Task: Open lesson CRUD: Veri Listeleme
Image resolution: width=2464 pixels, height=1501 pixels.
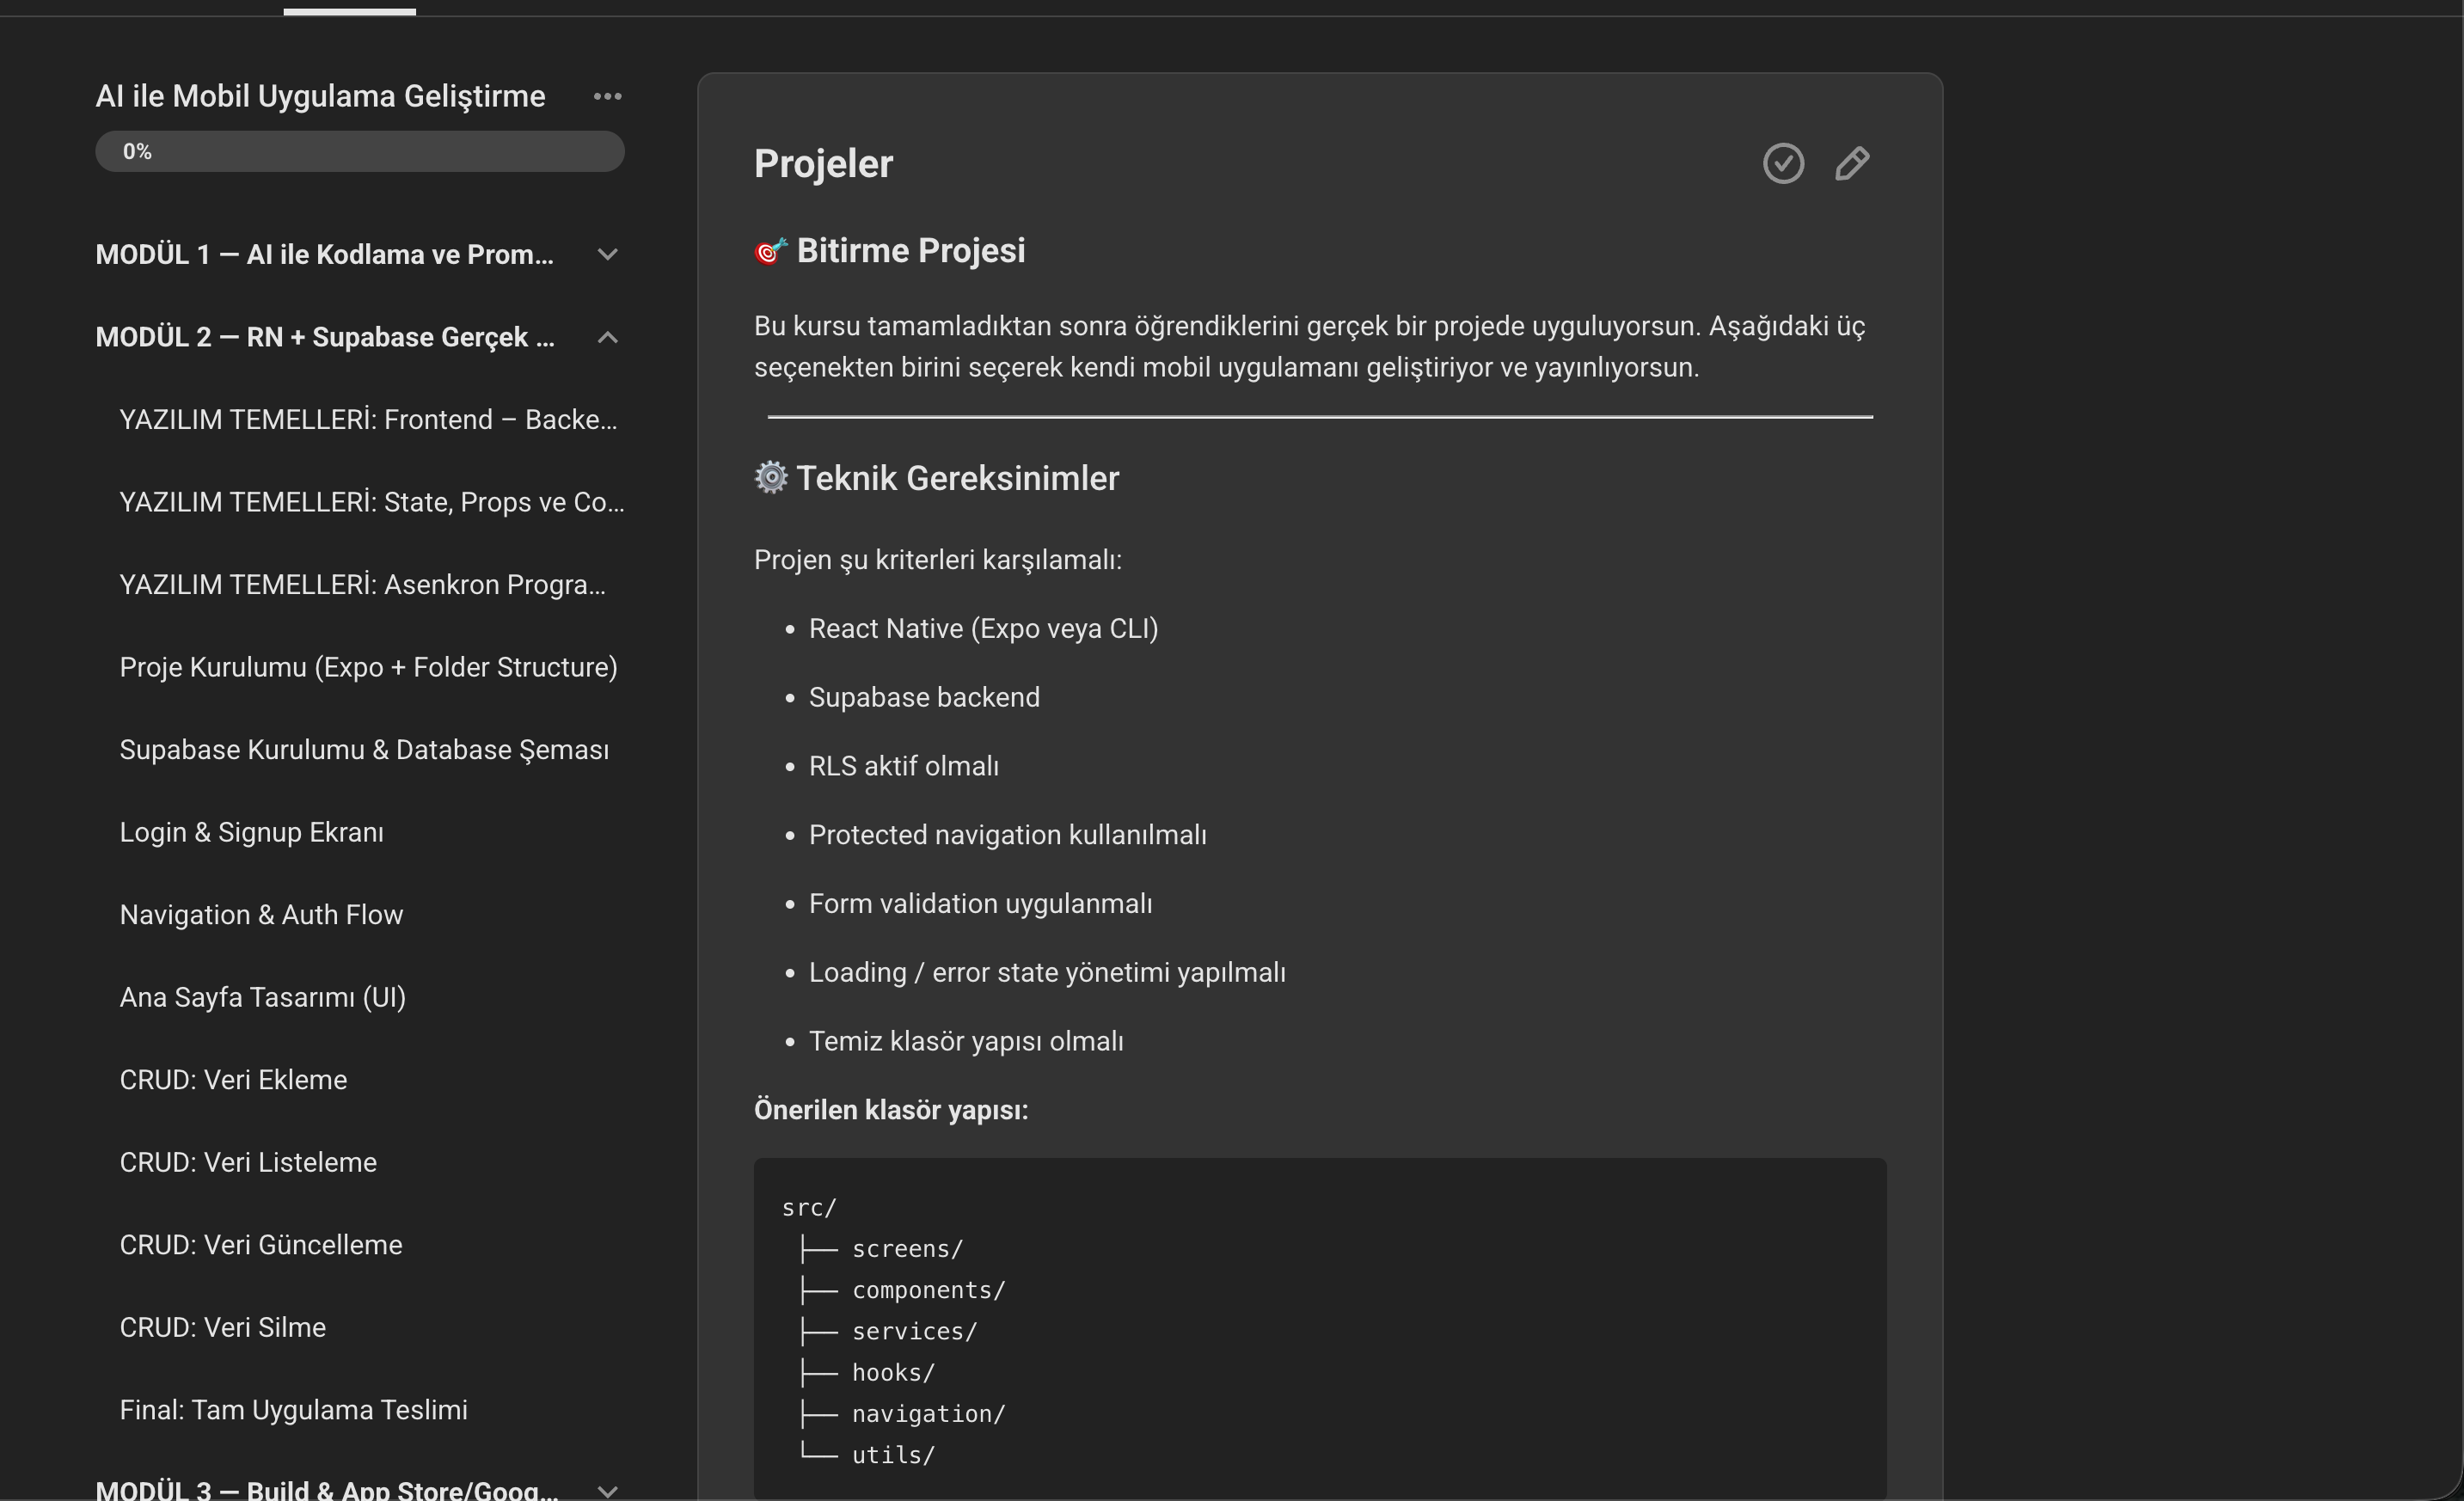Action: [248, 1162]
